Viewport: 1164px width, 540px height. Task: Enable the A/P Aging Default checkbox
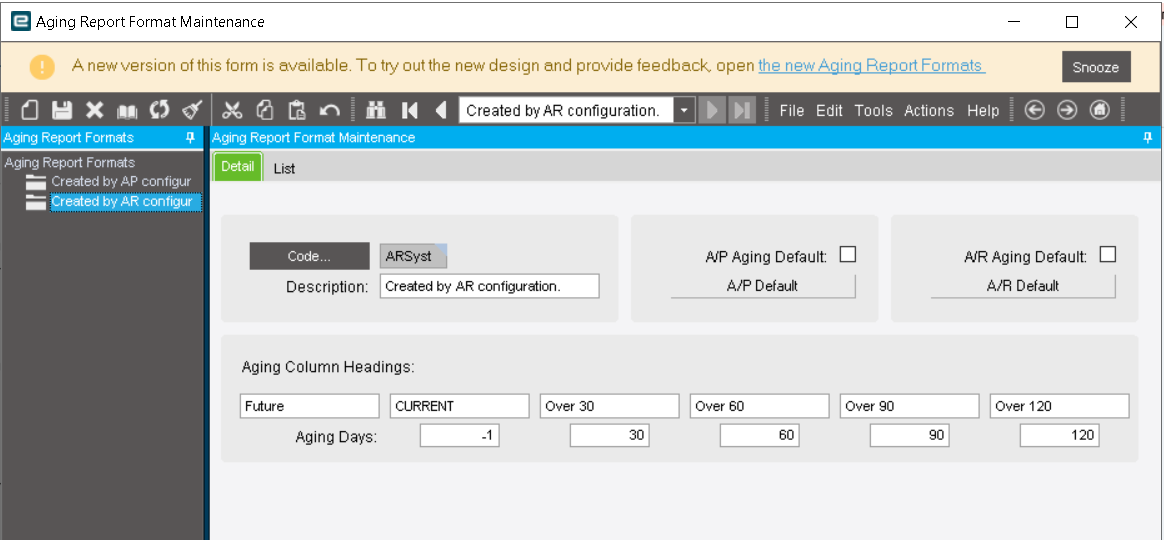pyautogui.click(x=847, y=255)
